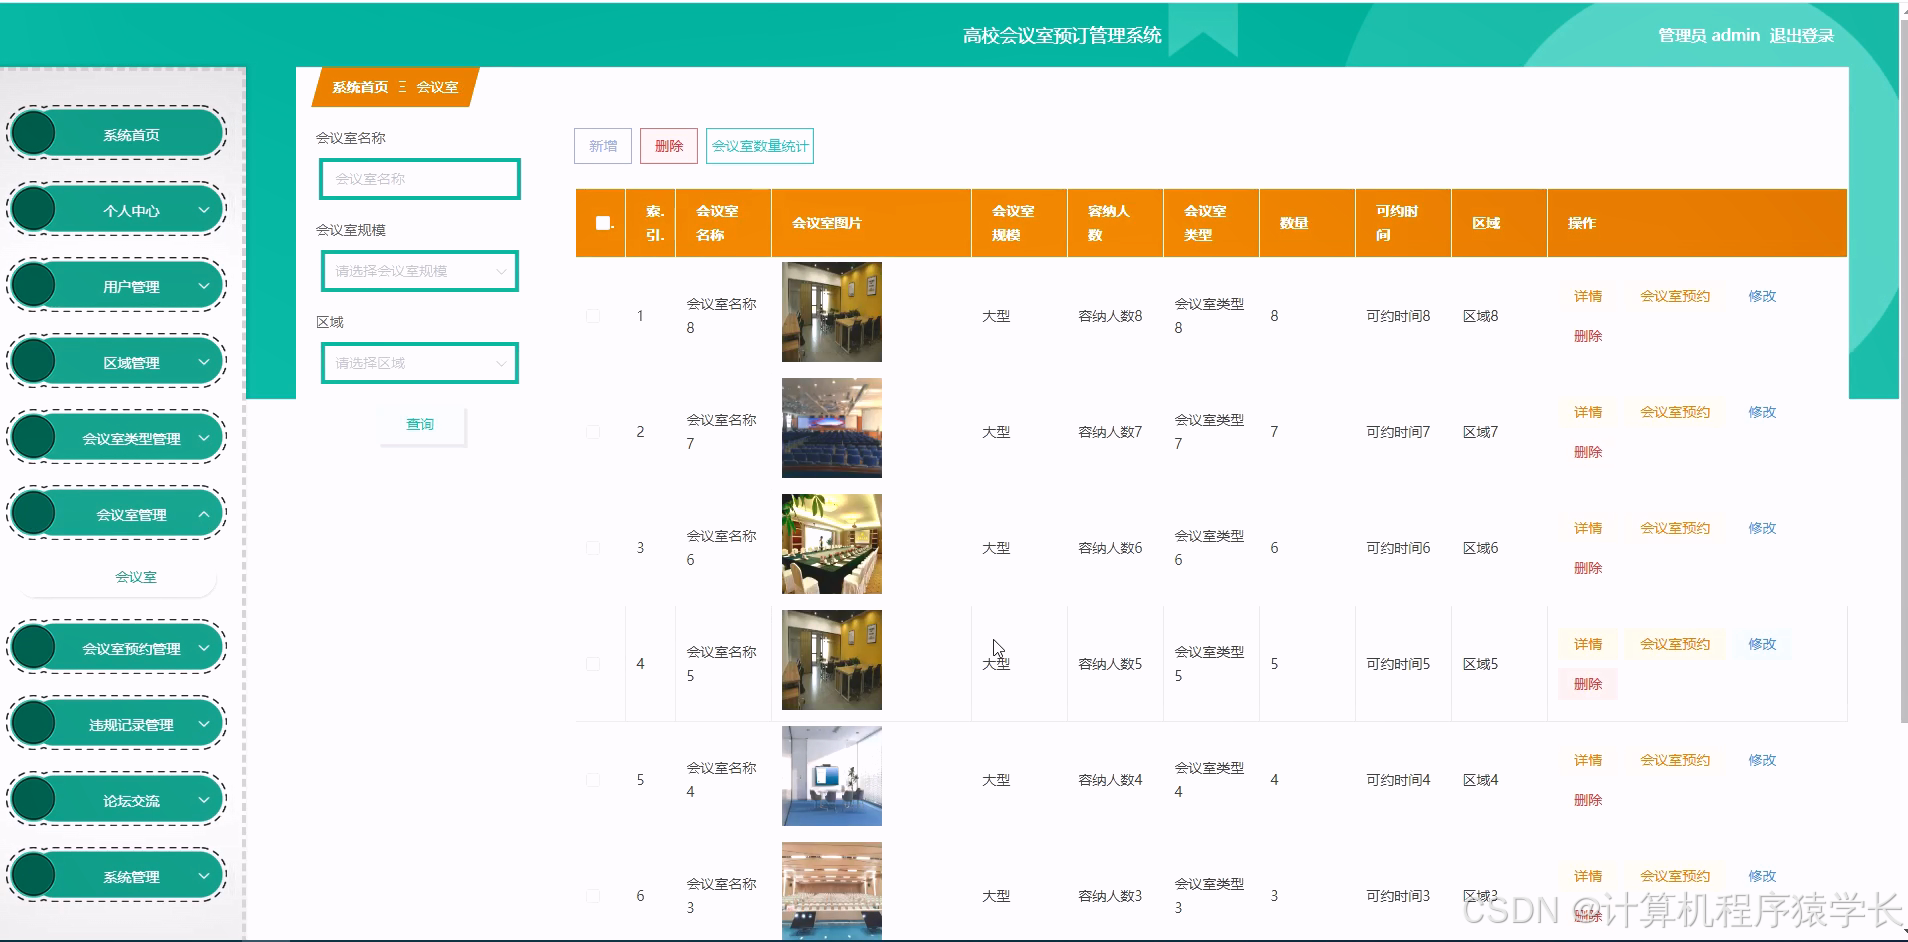Check the row 4 会议室名称5 checkbox
The image size is (1908, 942).
pyautogui.click(x=593, y=664)
